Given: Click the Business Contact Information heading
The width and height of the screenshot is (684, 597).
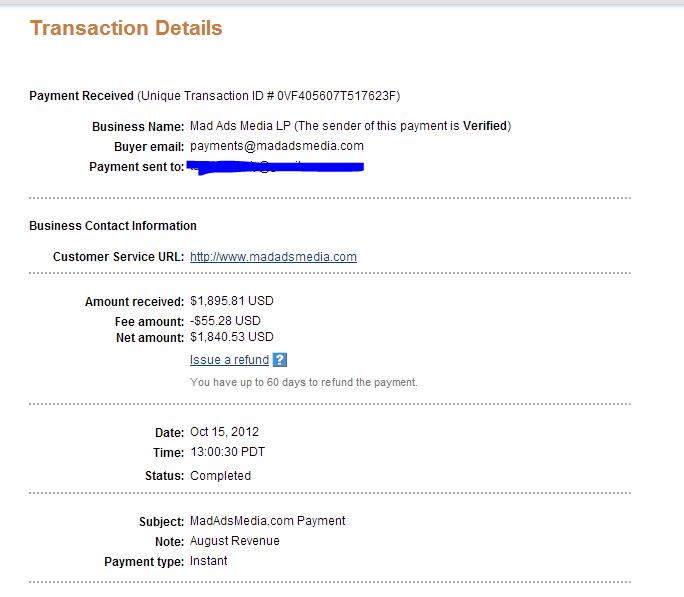Looking at the screenshot, I should tap(113, 226).
